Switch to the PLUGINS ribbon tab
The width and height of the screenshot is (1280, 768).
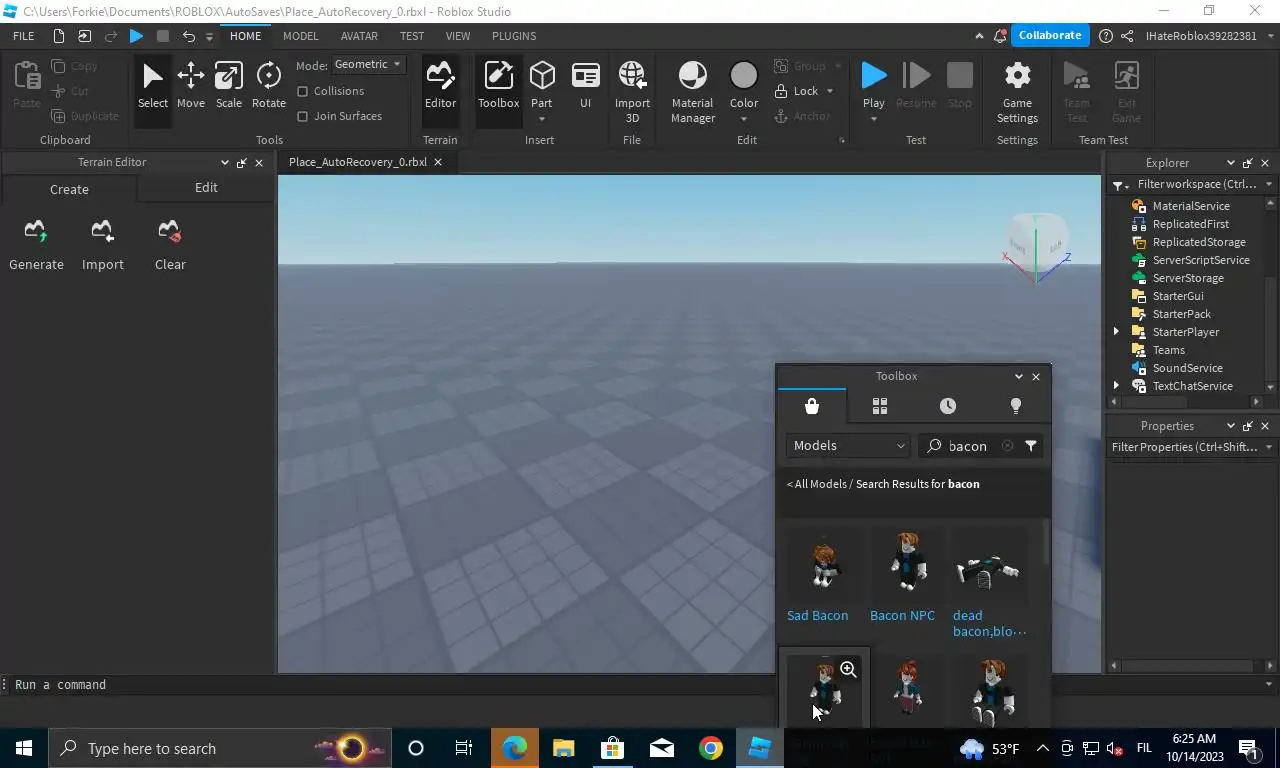(x=514, y=36)
